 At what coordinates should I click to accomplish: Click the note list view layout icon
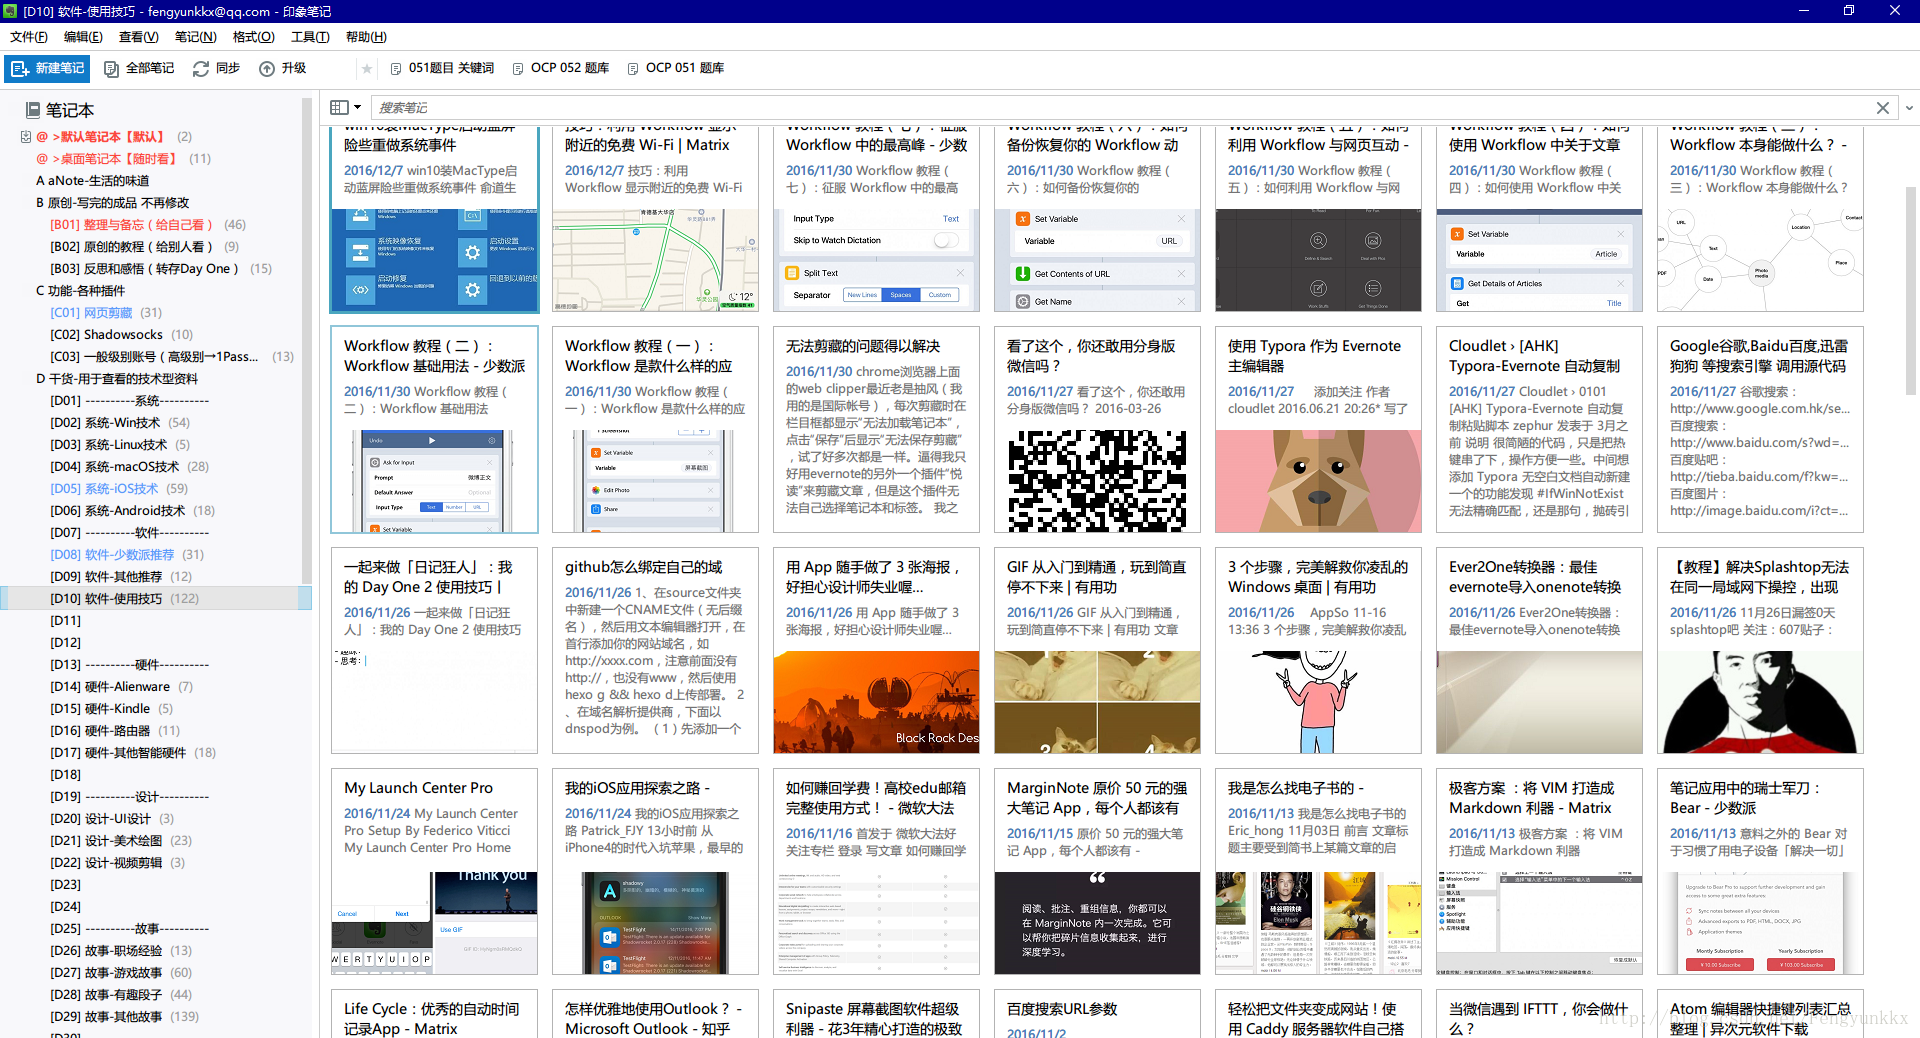point(339,107)
